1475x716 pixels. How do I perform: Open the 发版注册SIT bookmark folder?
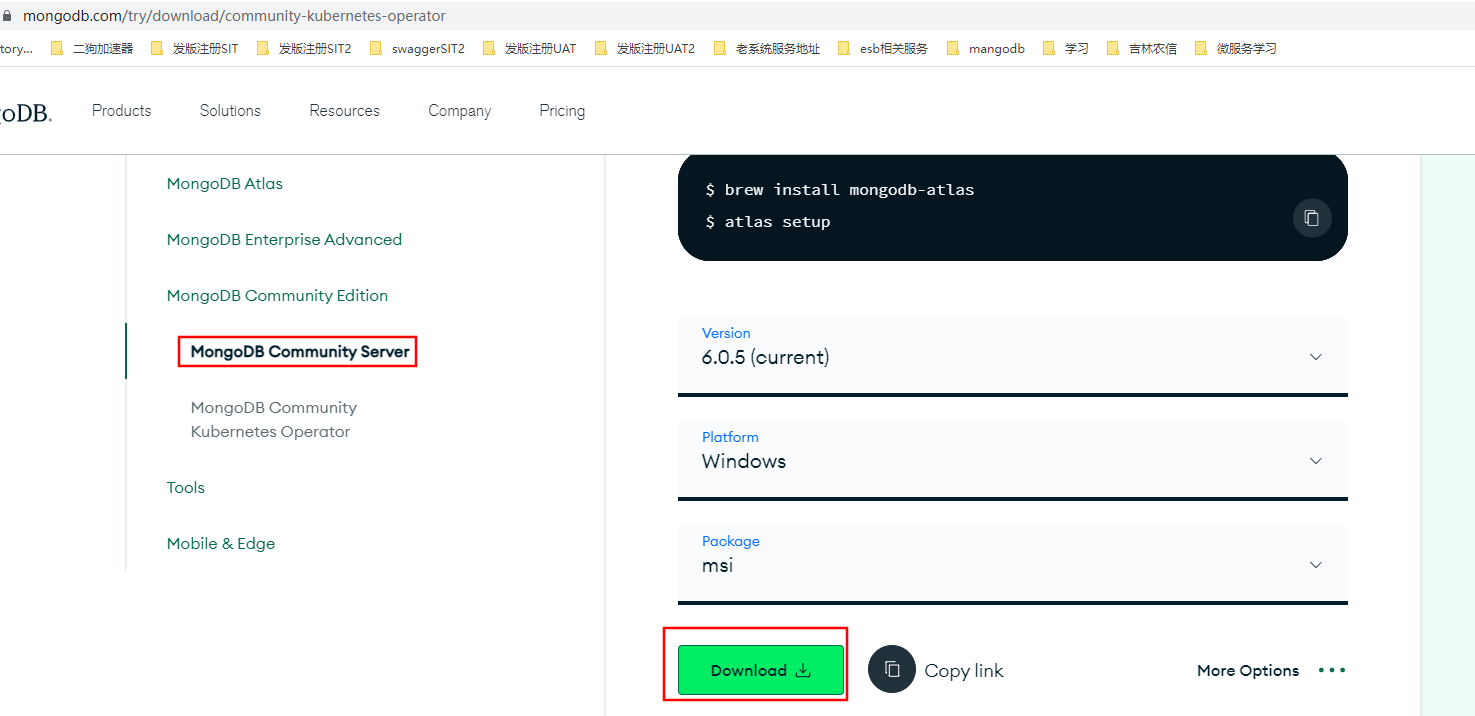coord(195,48)
